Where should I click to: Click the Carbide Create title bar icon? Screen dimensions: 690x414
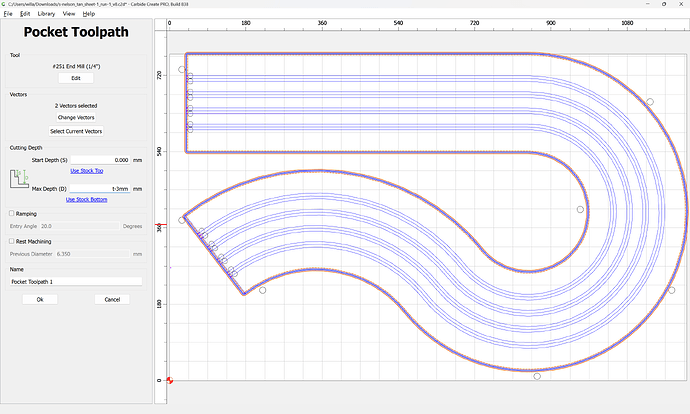coord(6,4)
